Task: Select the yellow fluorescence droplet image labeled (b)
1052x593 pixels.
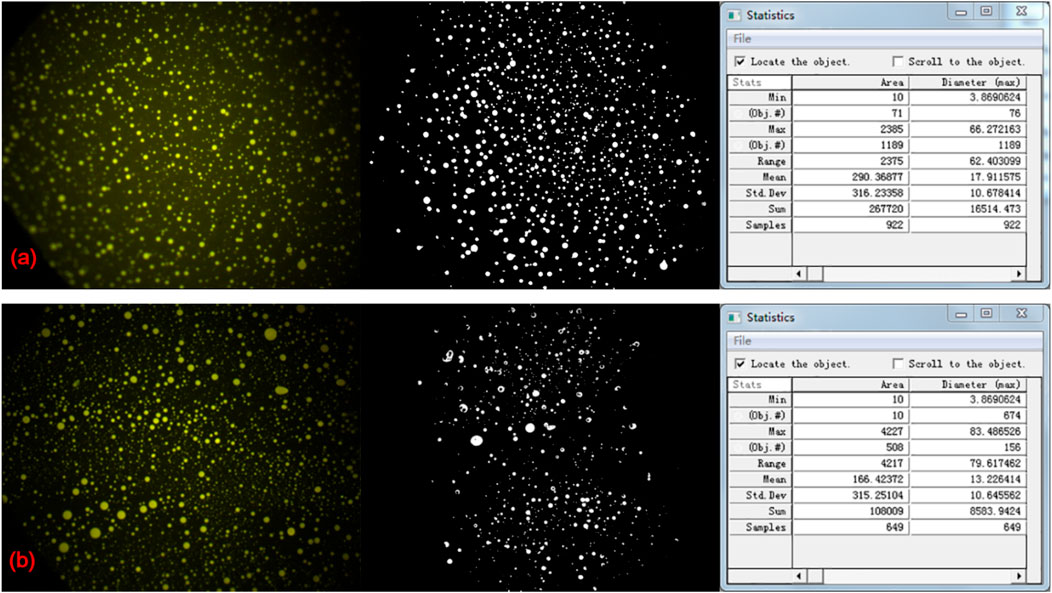Action: (181, 447)
